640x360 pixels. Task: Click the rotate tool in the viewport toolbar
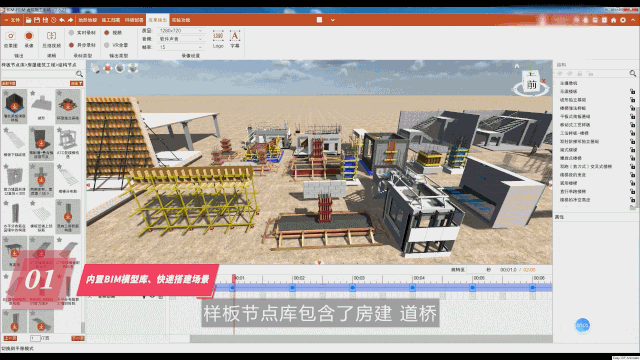pyautogui.click(x=120, y=68)
